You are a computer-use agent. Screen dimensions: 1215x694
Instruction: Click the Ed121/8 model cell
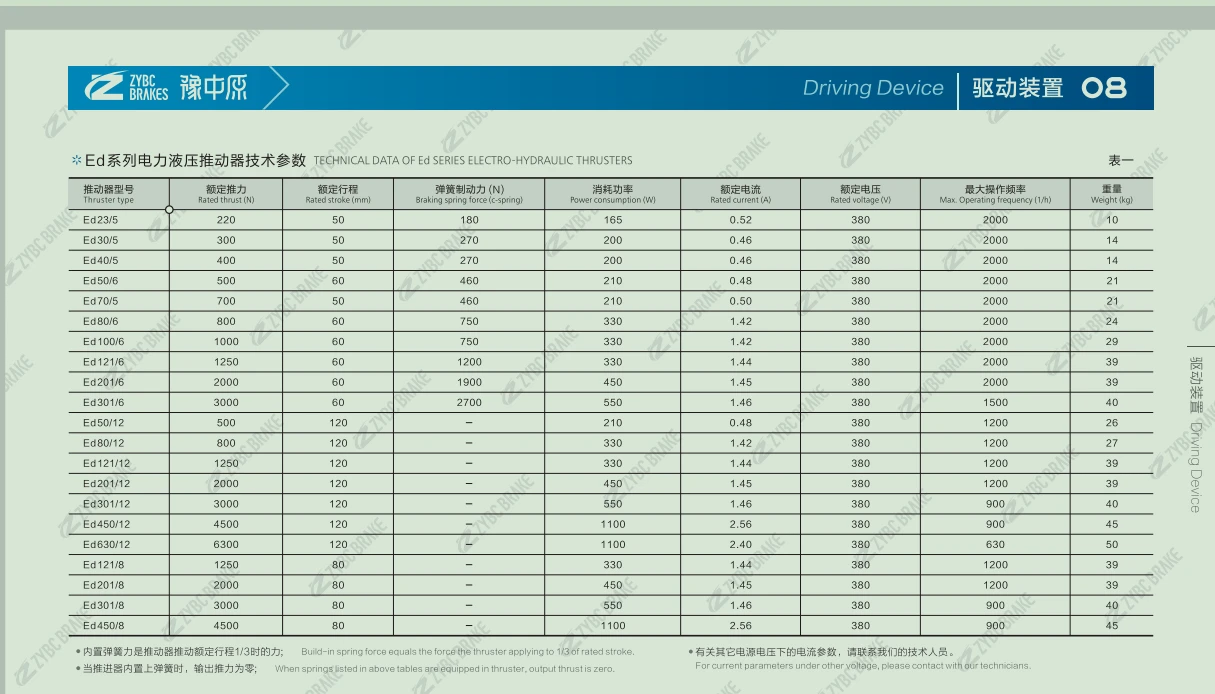[103, 565]
